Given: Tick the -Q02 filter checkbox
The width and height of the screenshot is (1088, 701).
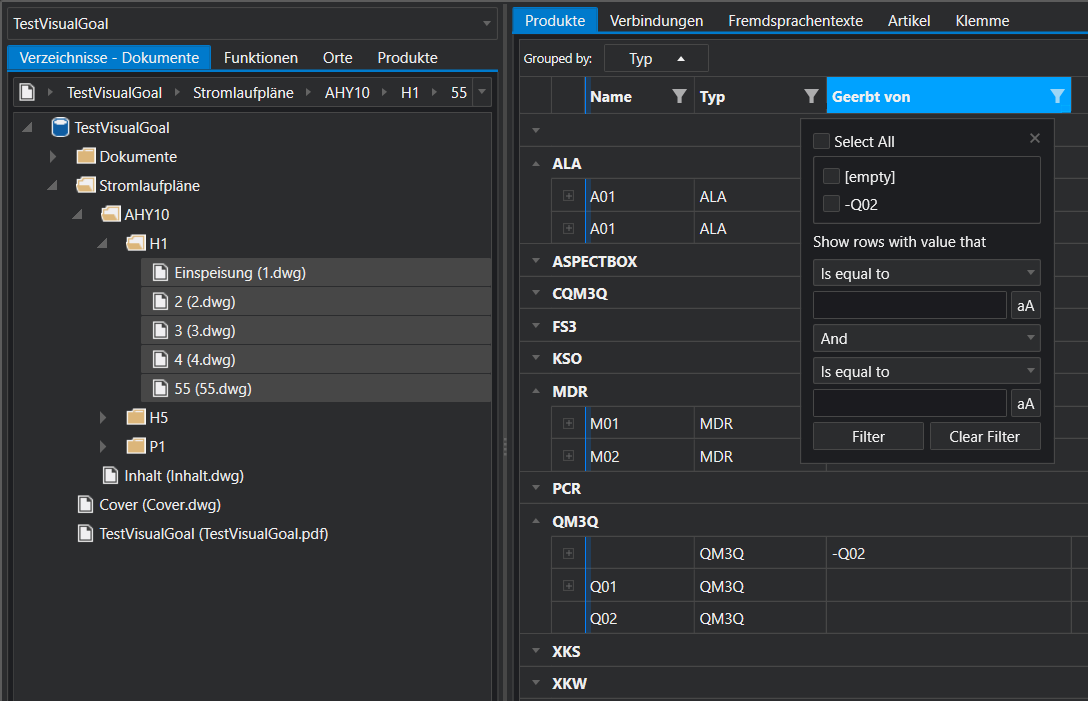Looking at the screenshot, I should tap(830, 205).
